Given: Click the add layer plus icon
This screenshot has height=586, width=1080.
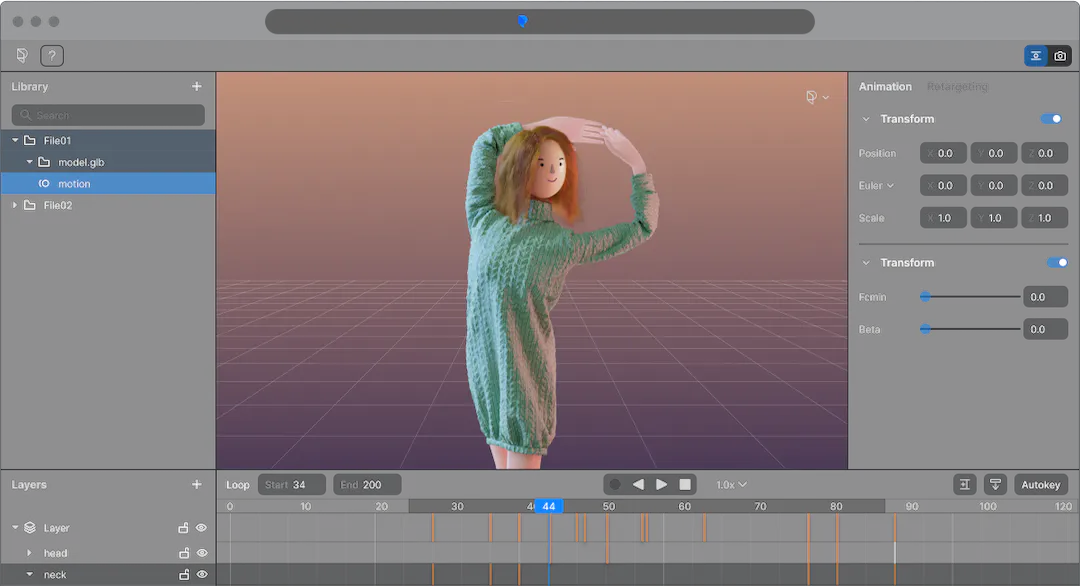Looking at the screenshot, I should coord(197,485).
